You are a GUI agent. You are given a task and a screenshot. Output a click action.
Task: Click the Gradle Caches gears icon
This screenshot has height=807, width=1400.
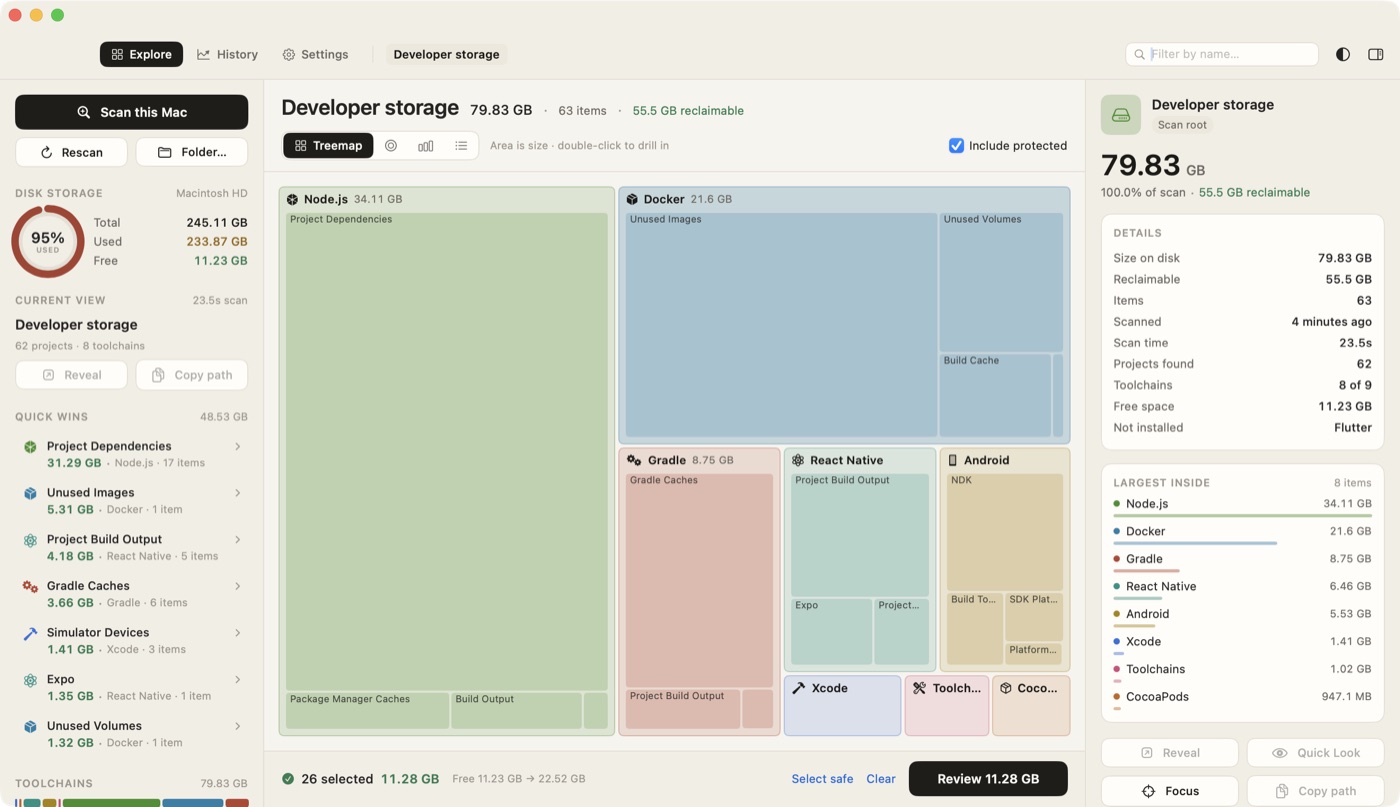30,587
